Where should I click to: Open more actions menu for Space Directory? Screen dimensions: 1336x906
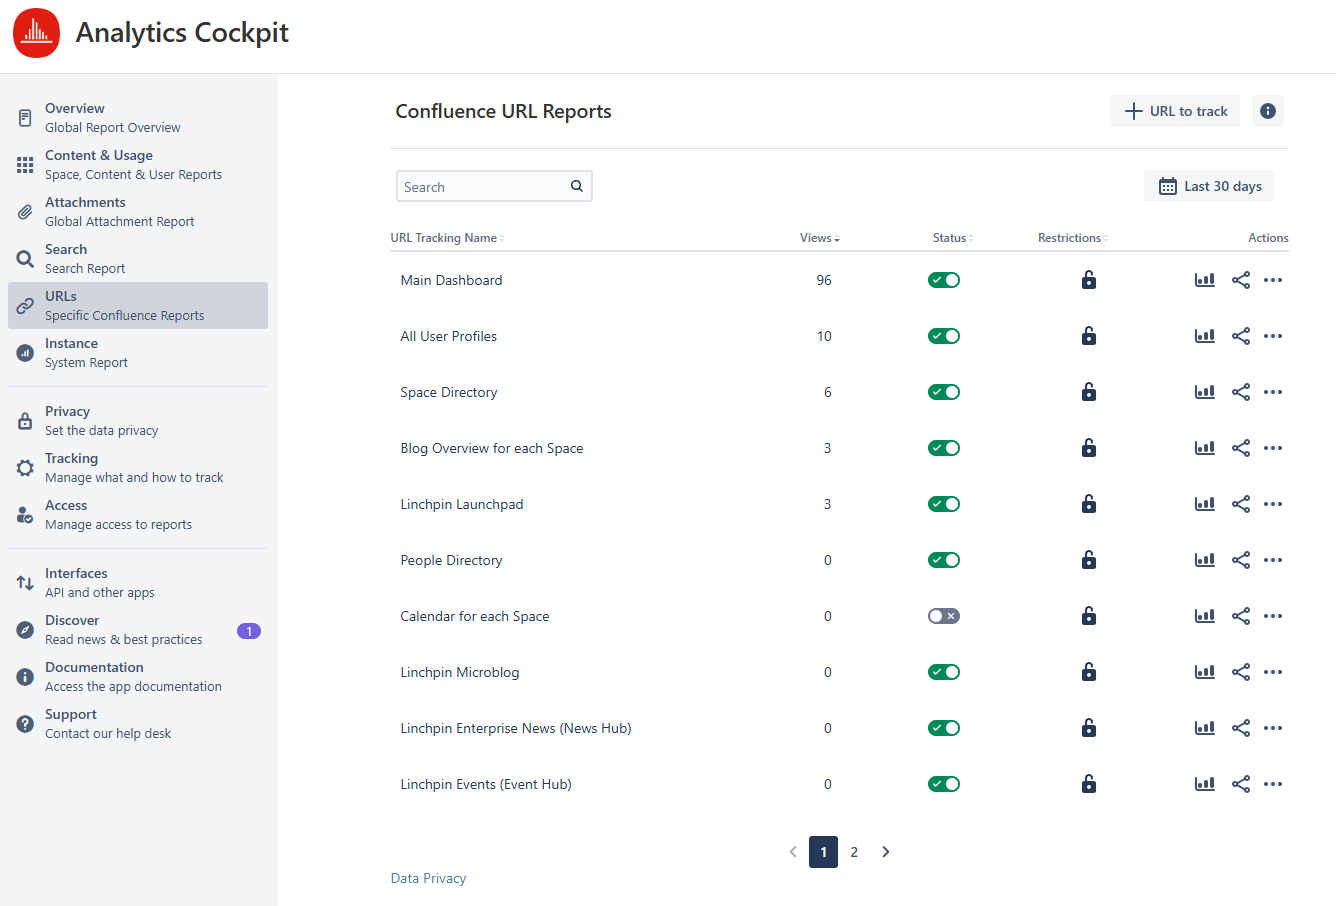pos(1272,392)
